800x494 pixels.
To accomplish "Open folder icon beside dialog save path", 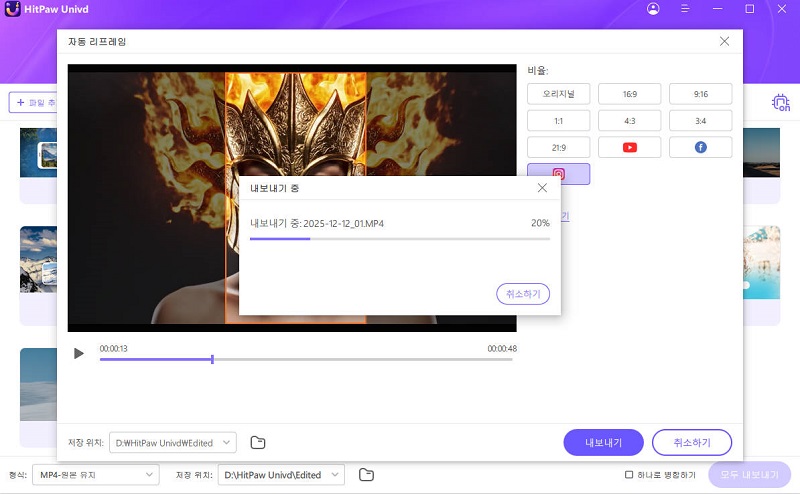I will point(258,442).
